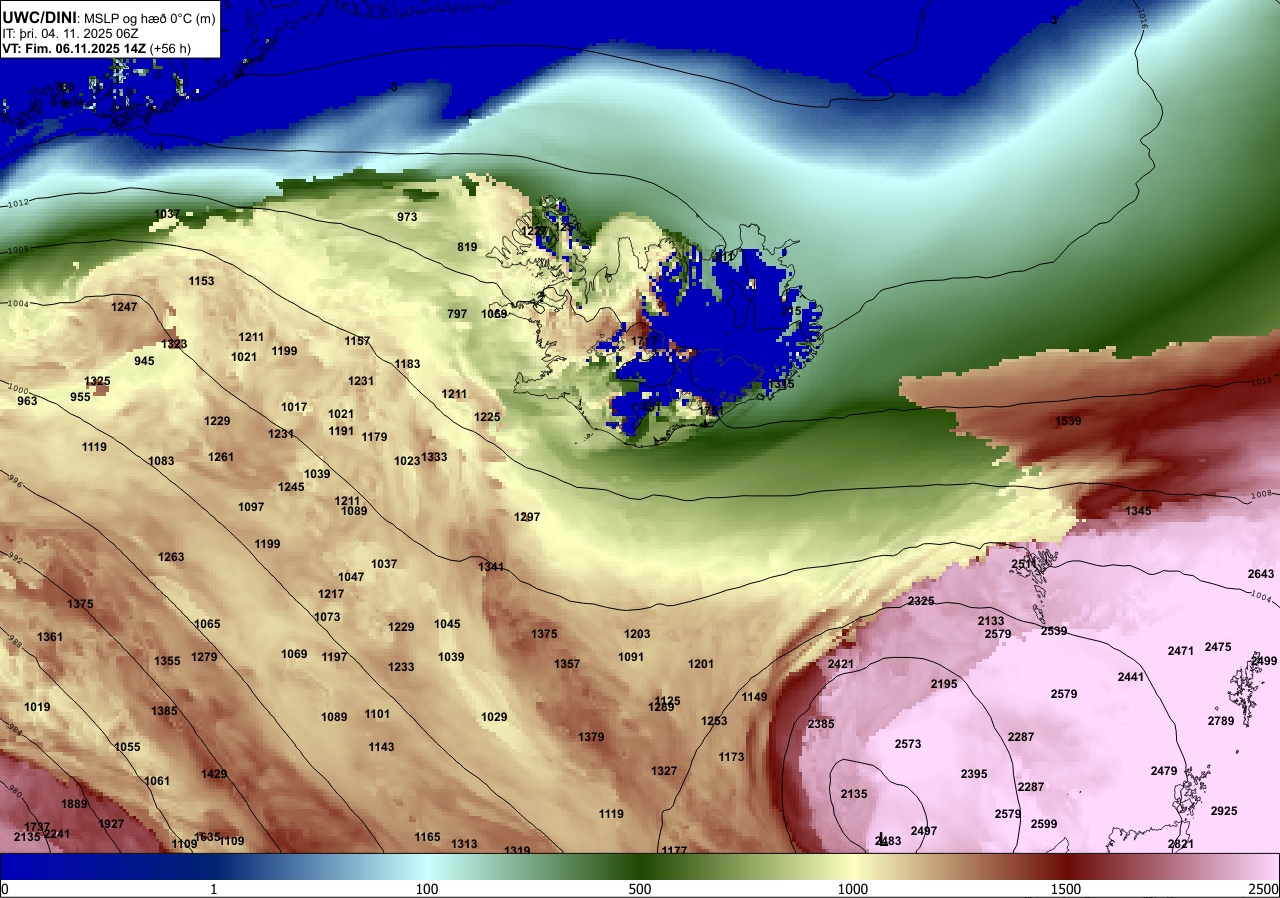This screenshot has width=1280, height=898.
Task: Pick the map value 1157
Action: click(x=357, y=341)
